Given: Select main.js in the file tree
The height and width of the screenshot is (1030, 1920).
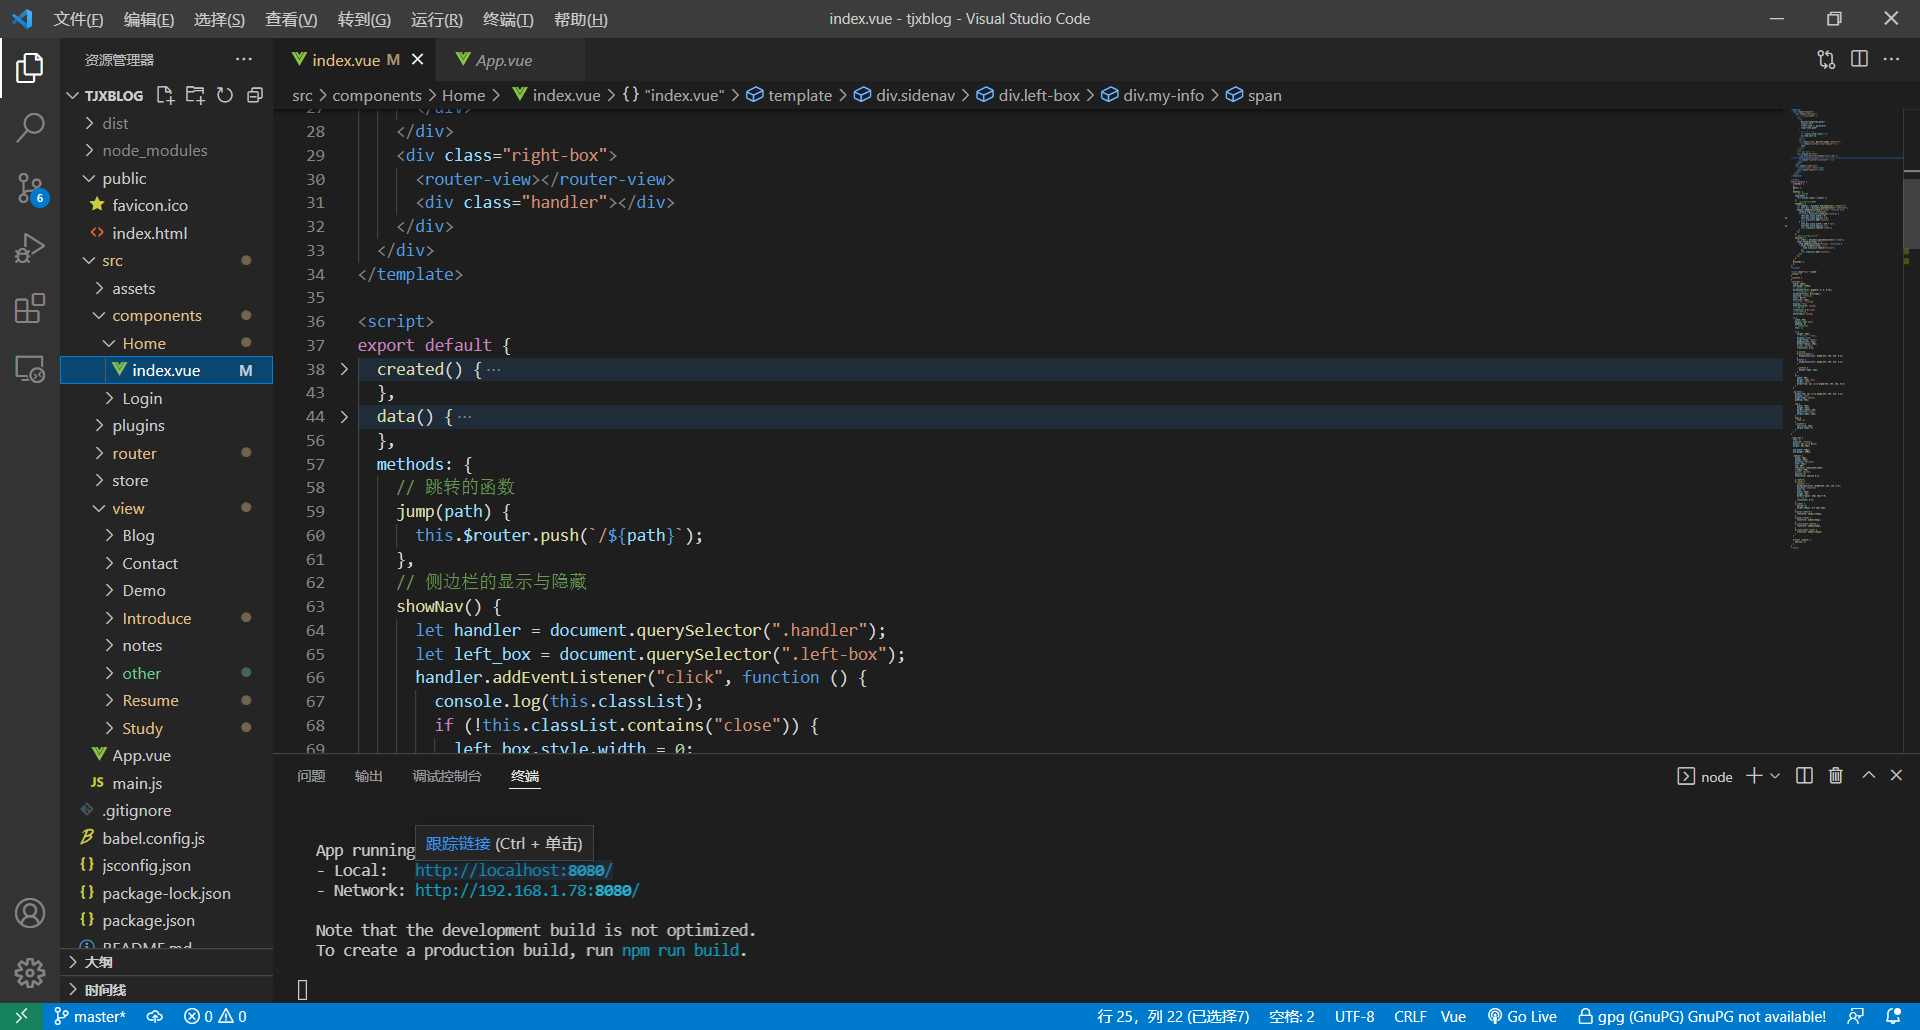Looking at the screenshot, I should (166, 783).
